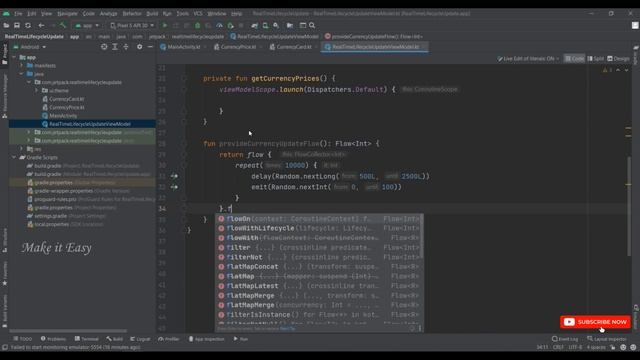Open the VCS menu
This screenshot has width=640, height=360.
pyautogui.click(x=198, y=13)
